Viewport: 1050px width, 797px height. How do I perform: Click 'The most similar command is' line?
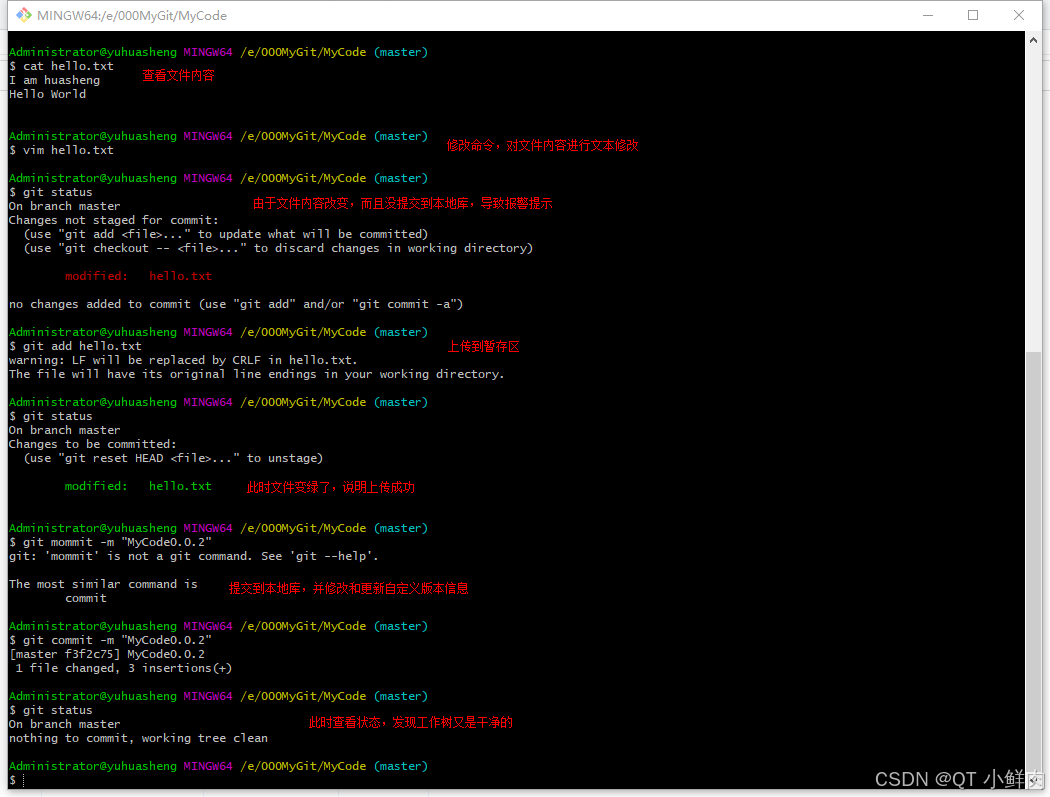coord(104,584)
